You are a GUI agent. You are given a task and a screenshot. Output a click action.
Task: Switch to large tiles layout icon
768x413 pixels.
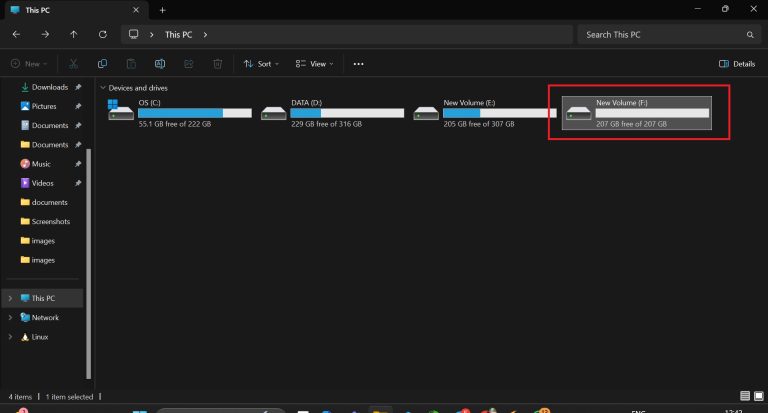(759, 396)
